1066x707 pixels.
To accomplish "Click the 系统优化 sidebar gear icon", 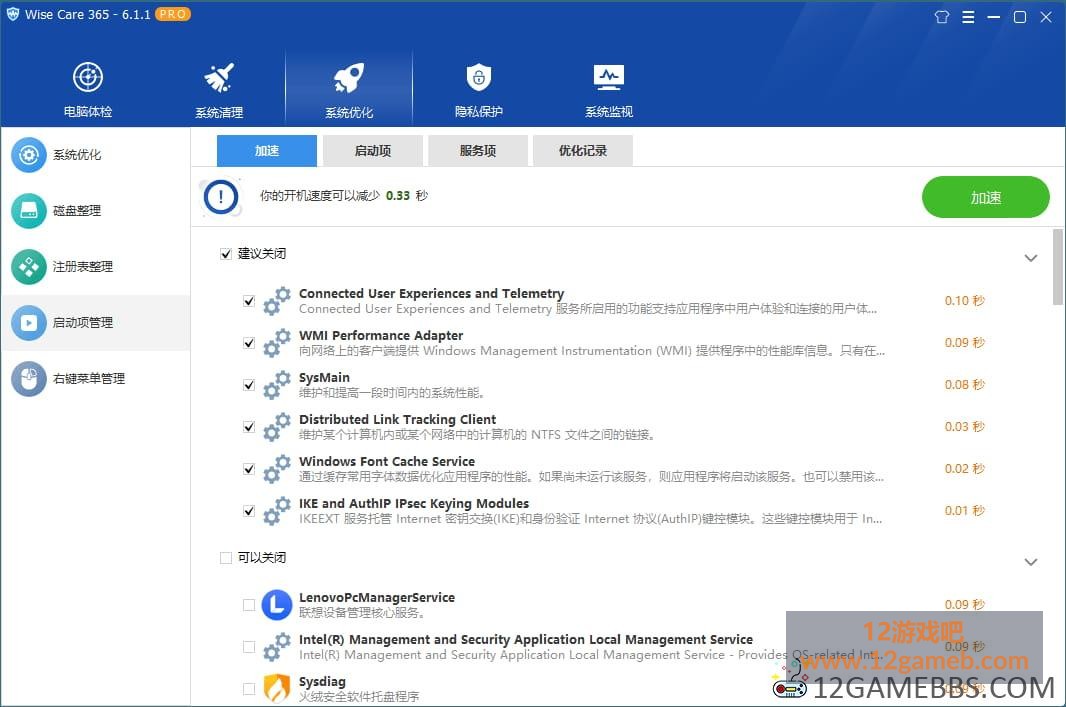I will (29, 155).
